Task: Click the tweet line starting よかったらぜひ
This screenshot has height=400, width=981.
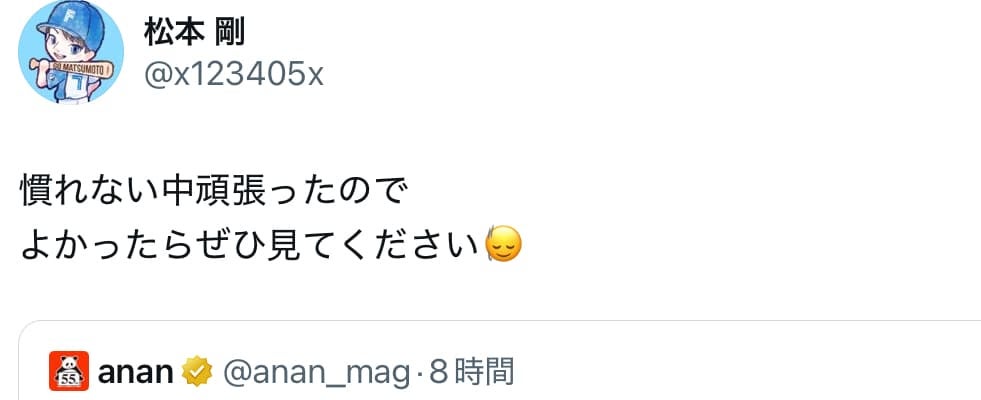Action: click(x=272, y=246)
